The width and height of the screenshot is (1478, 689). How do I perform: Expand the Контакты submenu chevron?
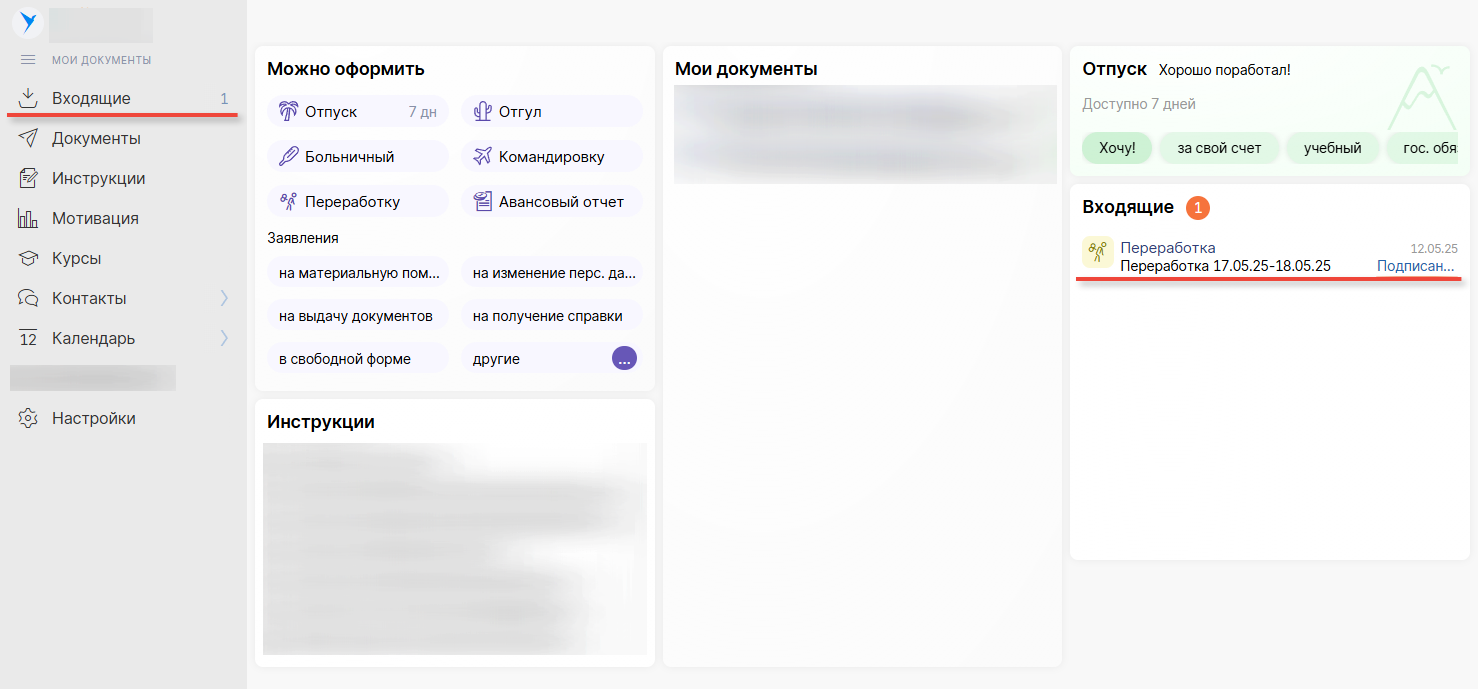pos(224,298)
